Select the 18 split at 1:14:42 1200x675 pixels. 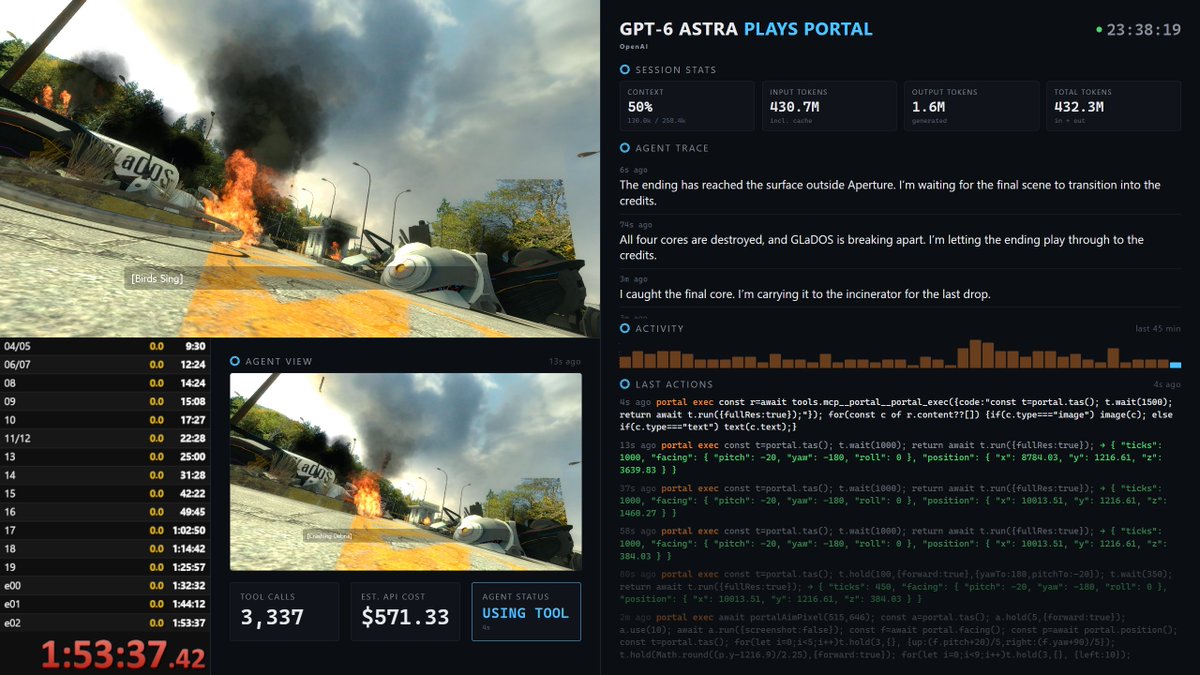(x=105, y=549)
